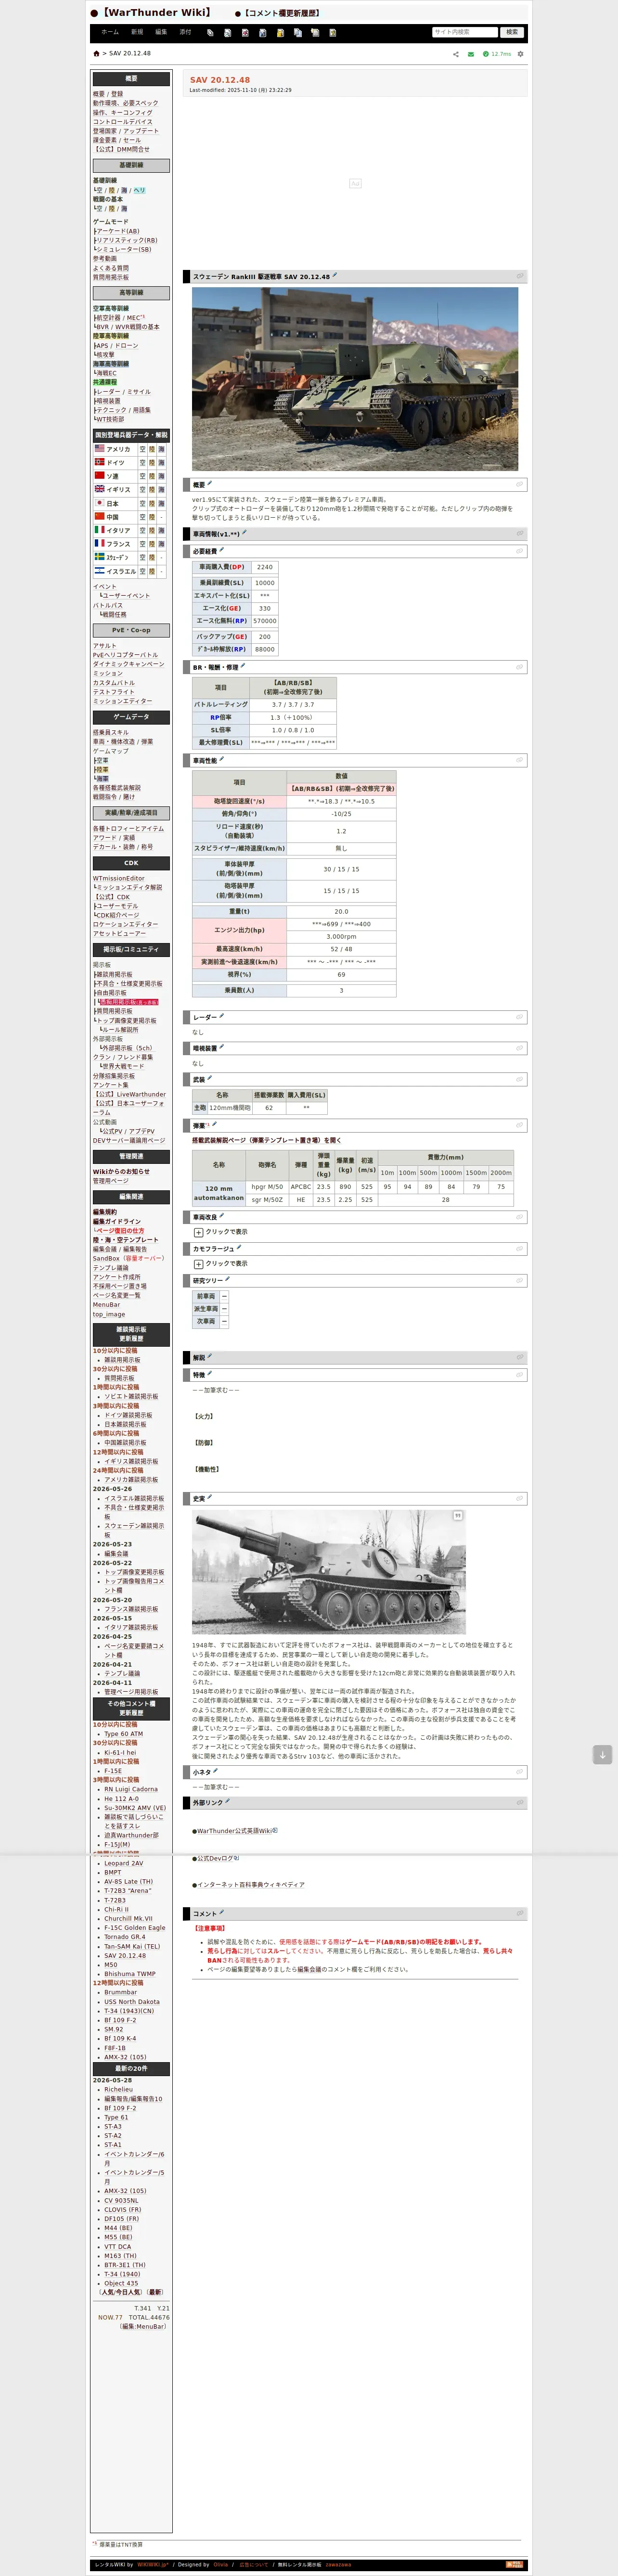Open the WarThunder Wiki title link

point(156,12)
